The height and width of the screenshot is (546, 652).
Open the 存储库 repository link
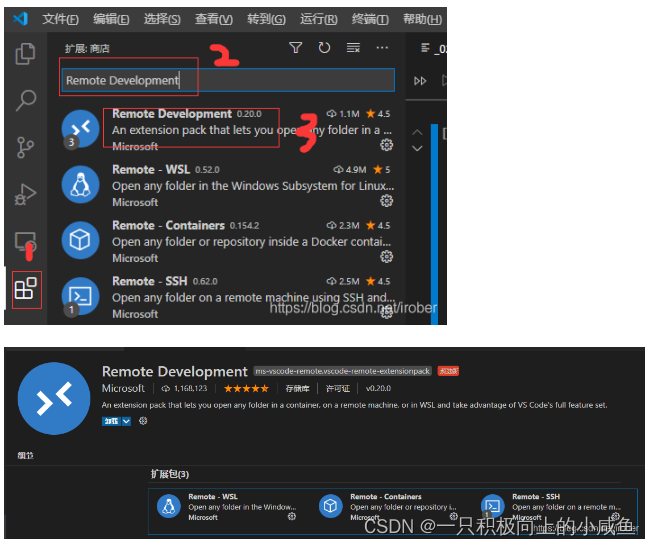pyautogui.click(x=297, y=388)
